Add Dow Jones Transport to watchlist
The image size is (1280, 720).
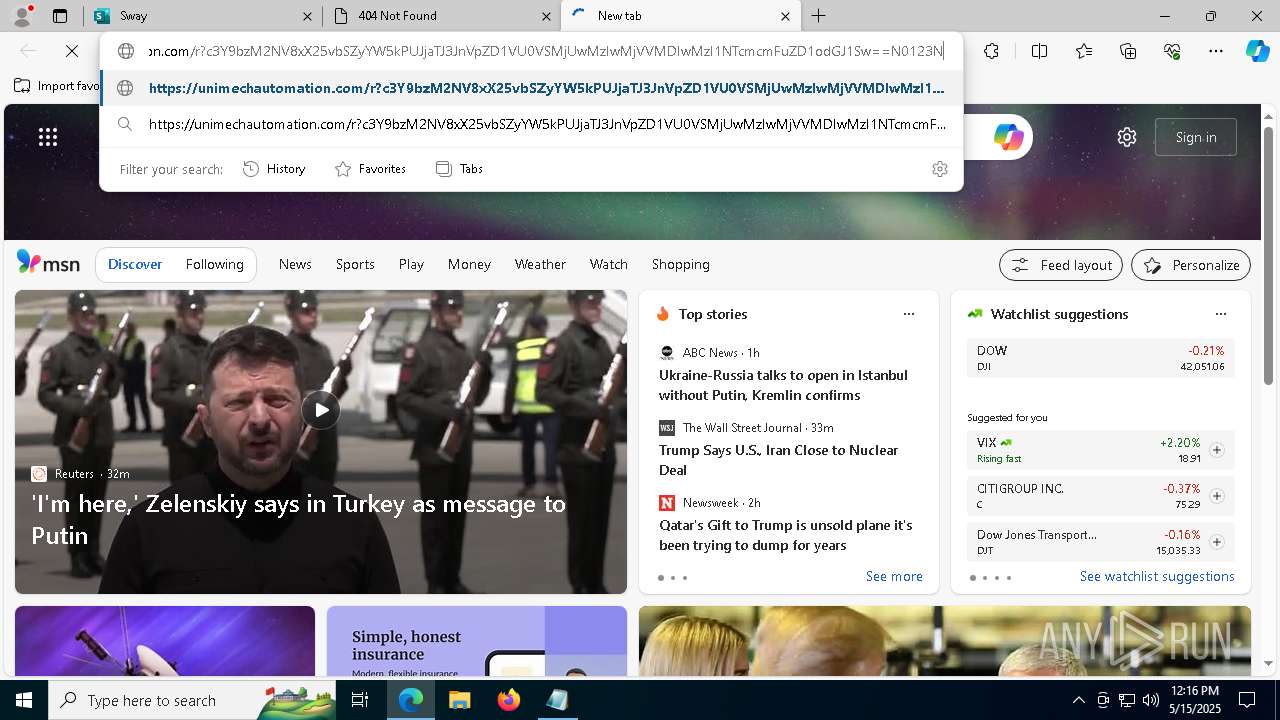tap(1217, 542)
